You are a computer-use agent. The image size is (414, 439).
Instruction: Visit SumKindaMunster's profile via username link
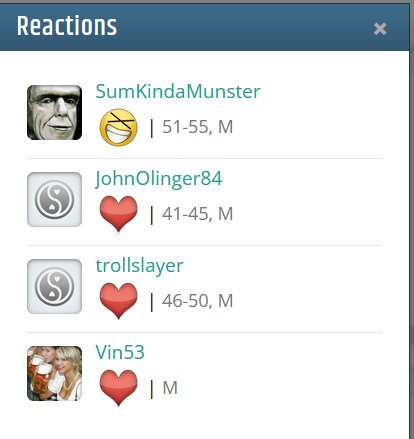pos(178,91)
